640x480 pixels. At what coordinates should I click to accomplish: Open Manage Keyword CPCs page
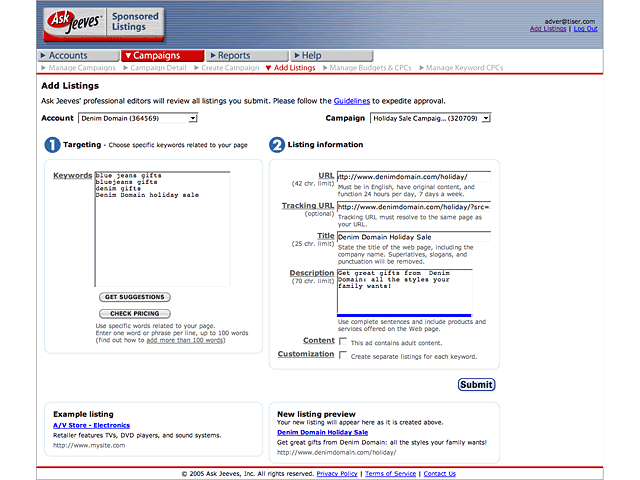coord(465,68)
